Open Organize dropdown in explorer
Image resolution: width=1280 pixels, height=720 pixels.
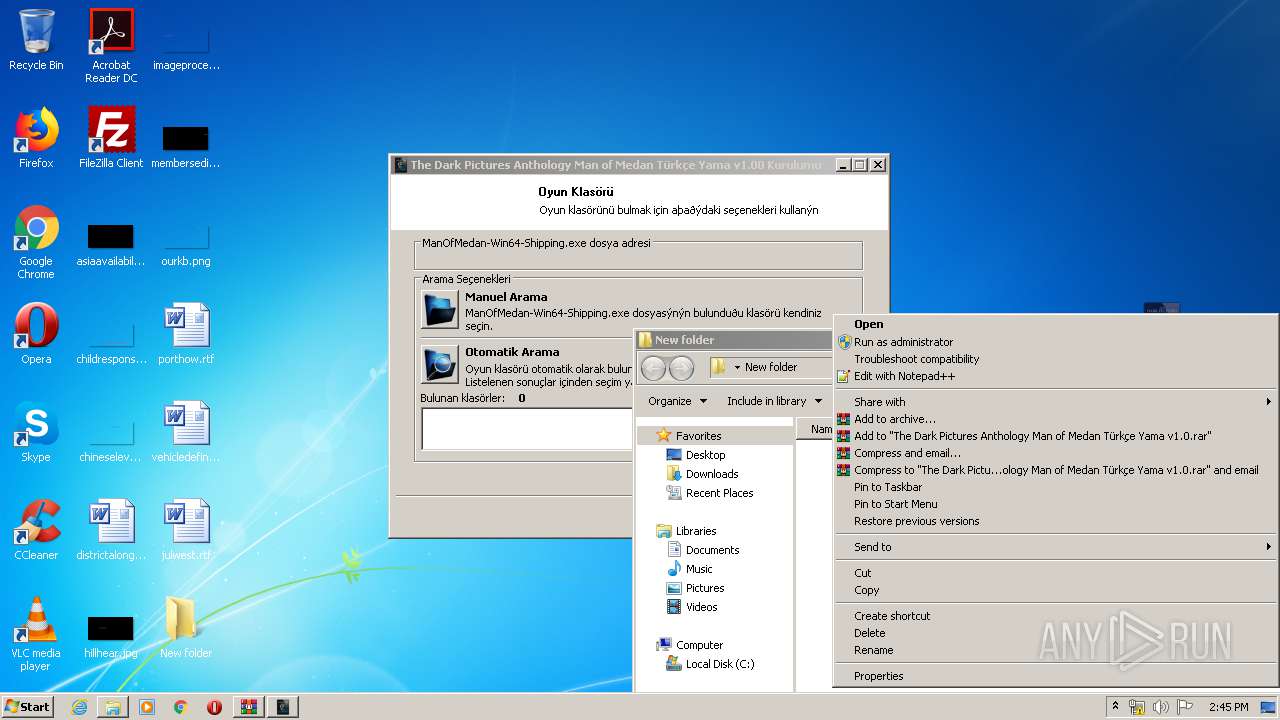[x=677, y=401]
